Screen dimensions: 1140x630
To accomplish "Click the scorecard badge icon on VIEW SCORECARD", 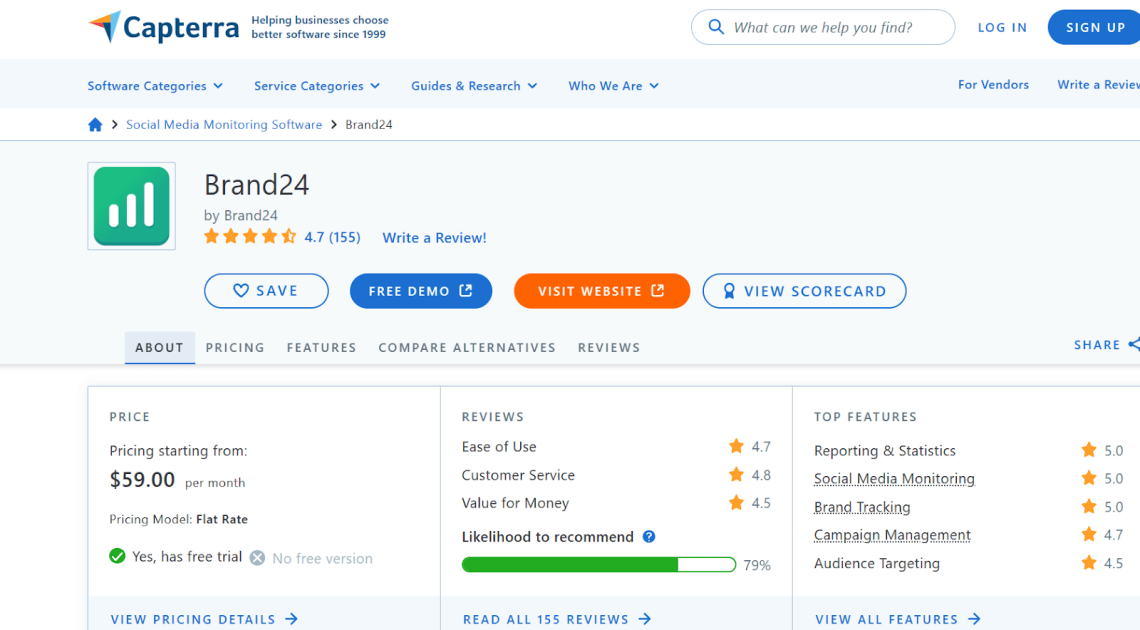I will (728, 290).
